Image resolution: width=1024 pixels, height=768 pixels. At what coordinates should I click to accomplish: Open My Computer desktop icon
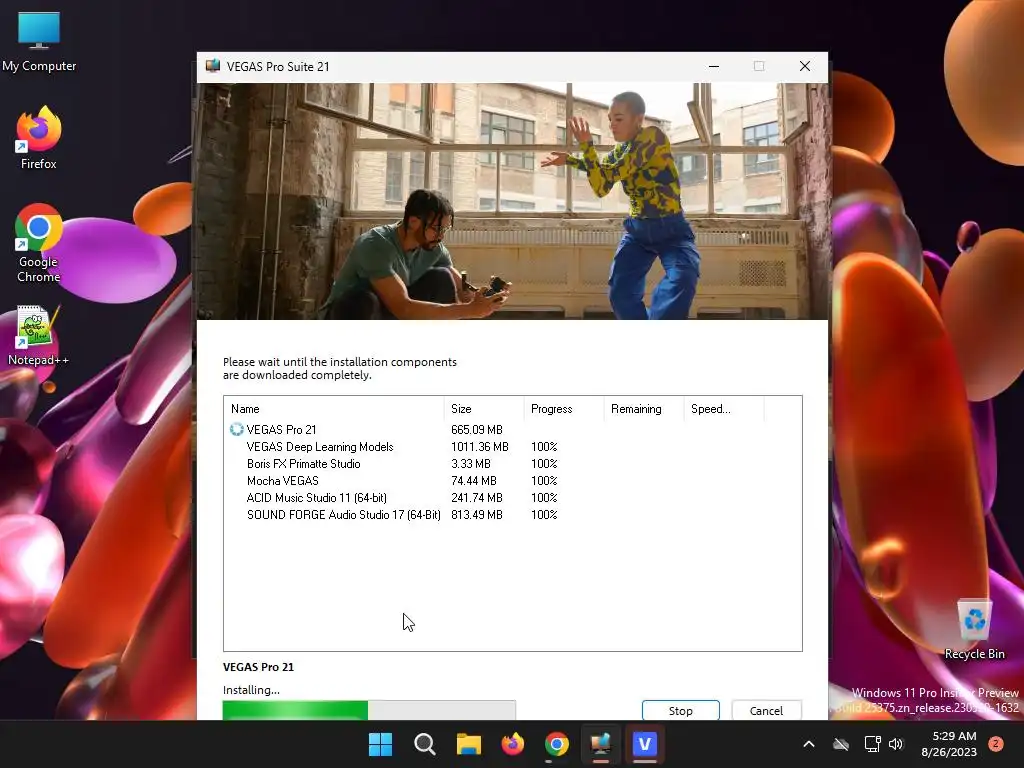tap(39, 42)
